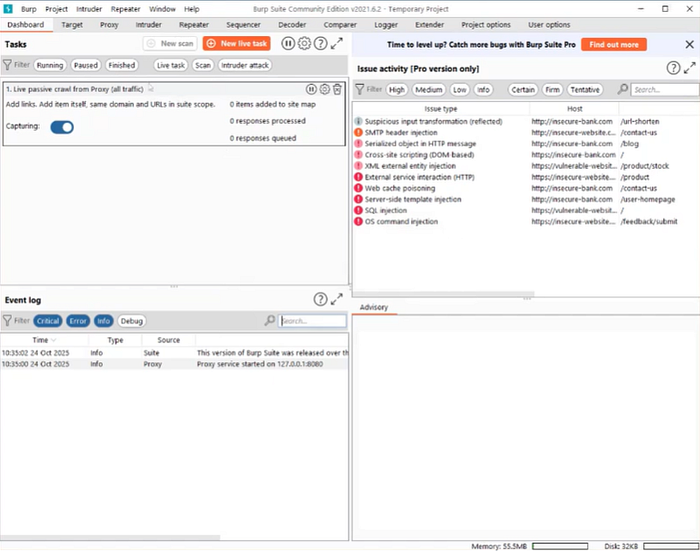The height and width of the screenshot is (551, 700).
Task: Click the Suspicious input transformation info icon
Action: [x=358, y=121]
